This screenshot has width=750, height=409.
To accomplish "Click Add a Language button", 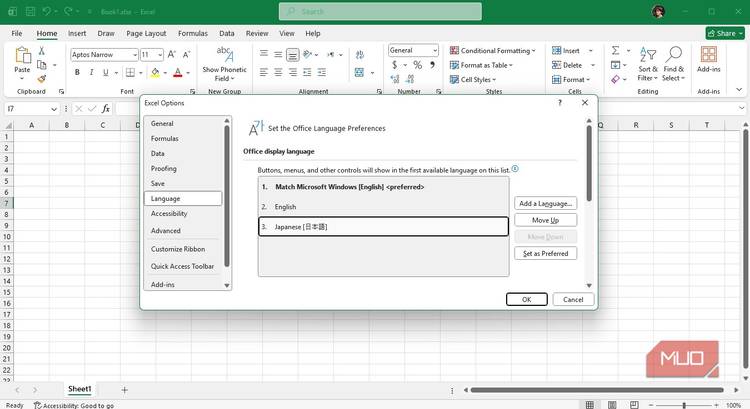I will click(x=545, y=203).
